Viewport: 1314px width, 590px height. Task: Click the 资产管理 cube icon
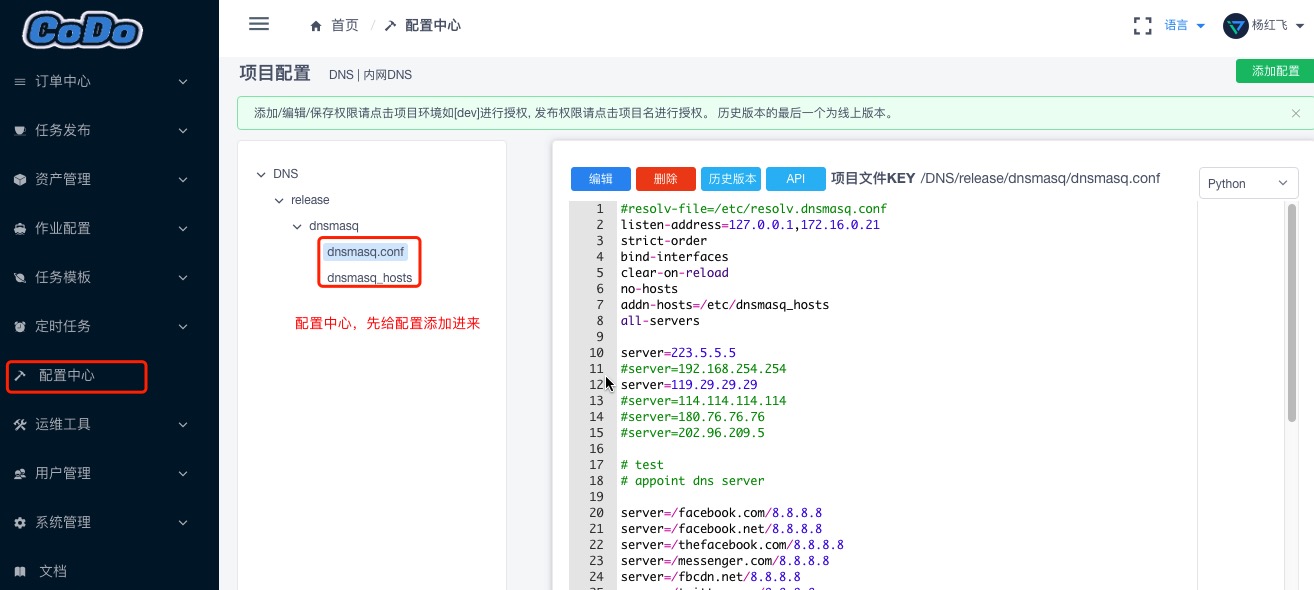[20, 180]
